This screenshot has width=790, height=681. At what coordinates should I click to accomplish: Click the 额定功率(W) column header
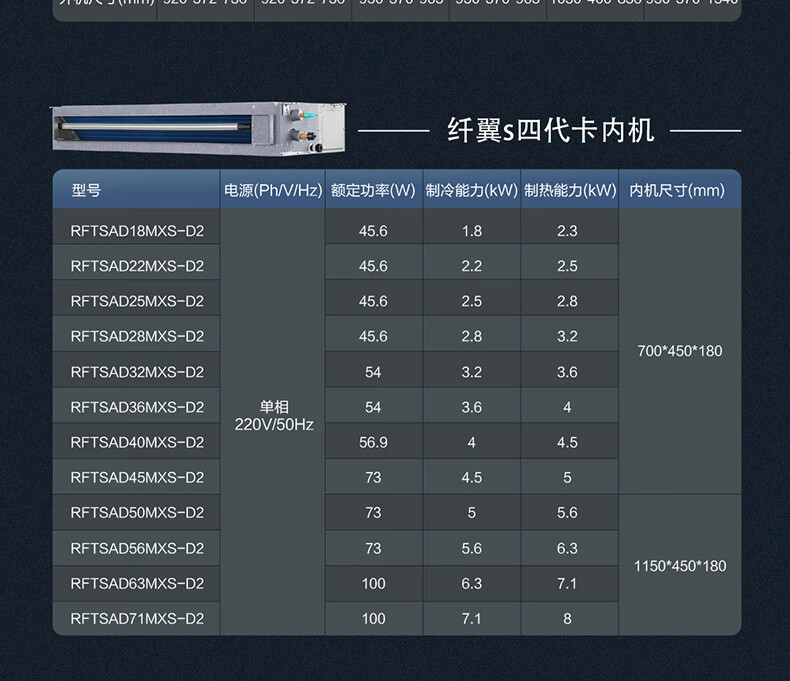pos(373,190)
